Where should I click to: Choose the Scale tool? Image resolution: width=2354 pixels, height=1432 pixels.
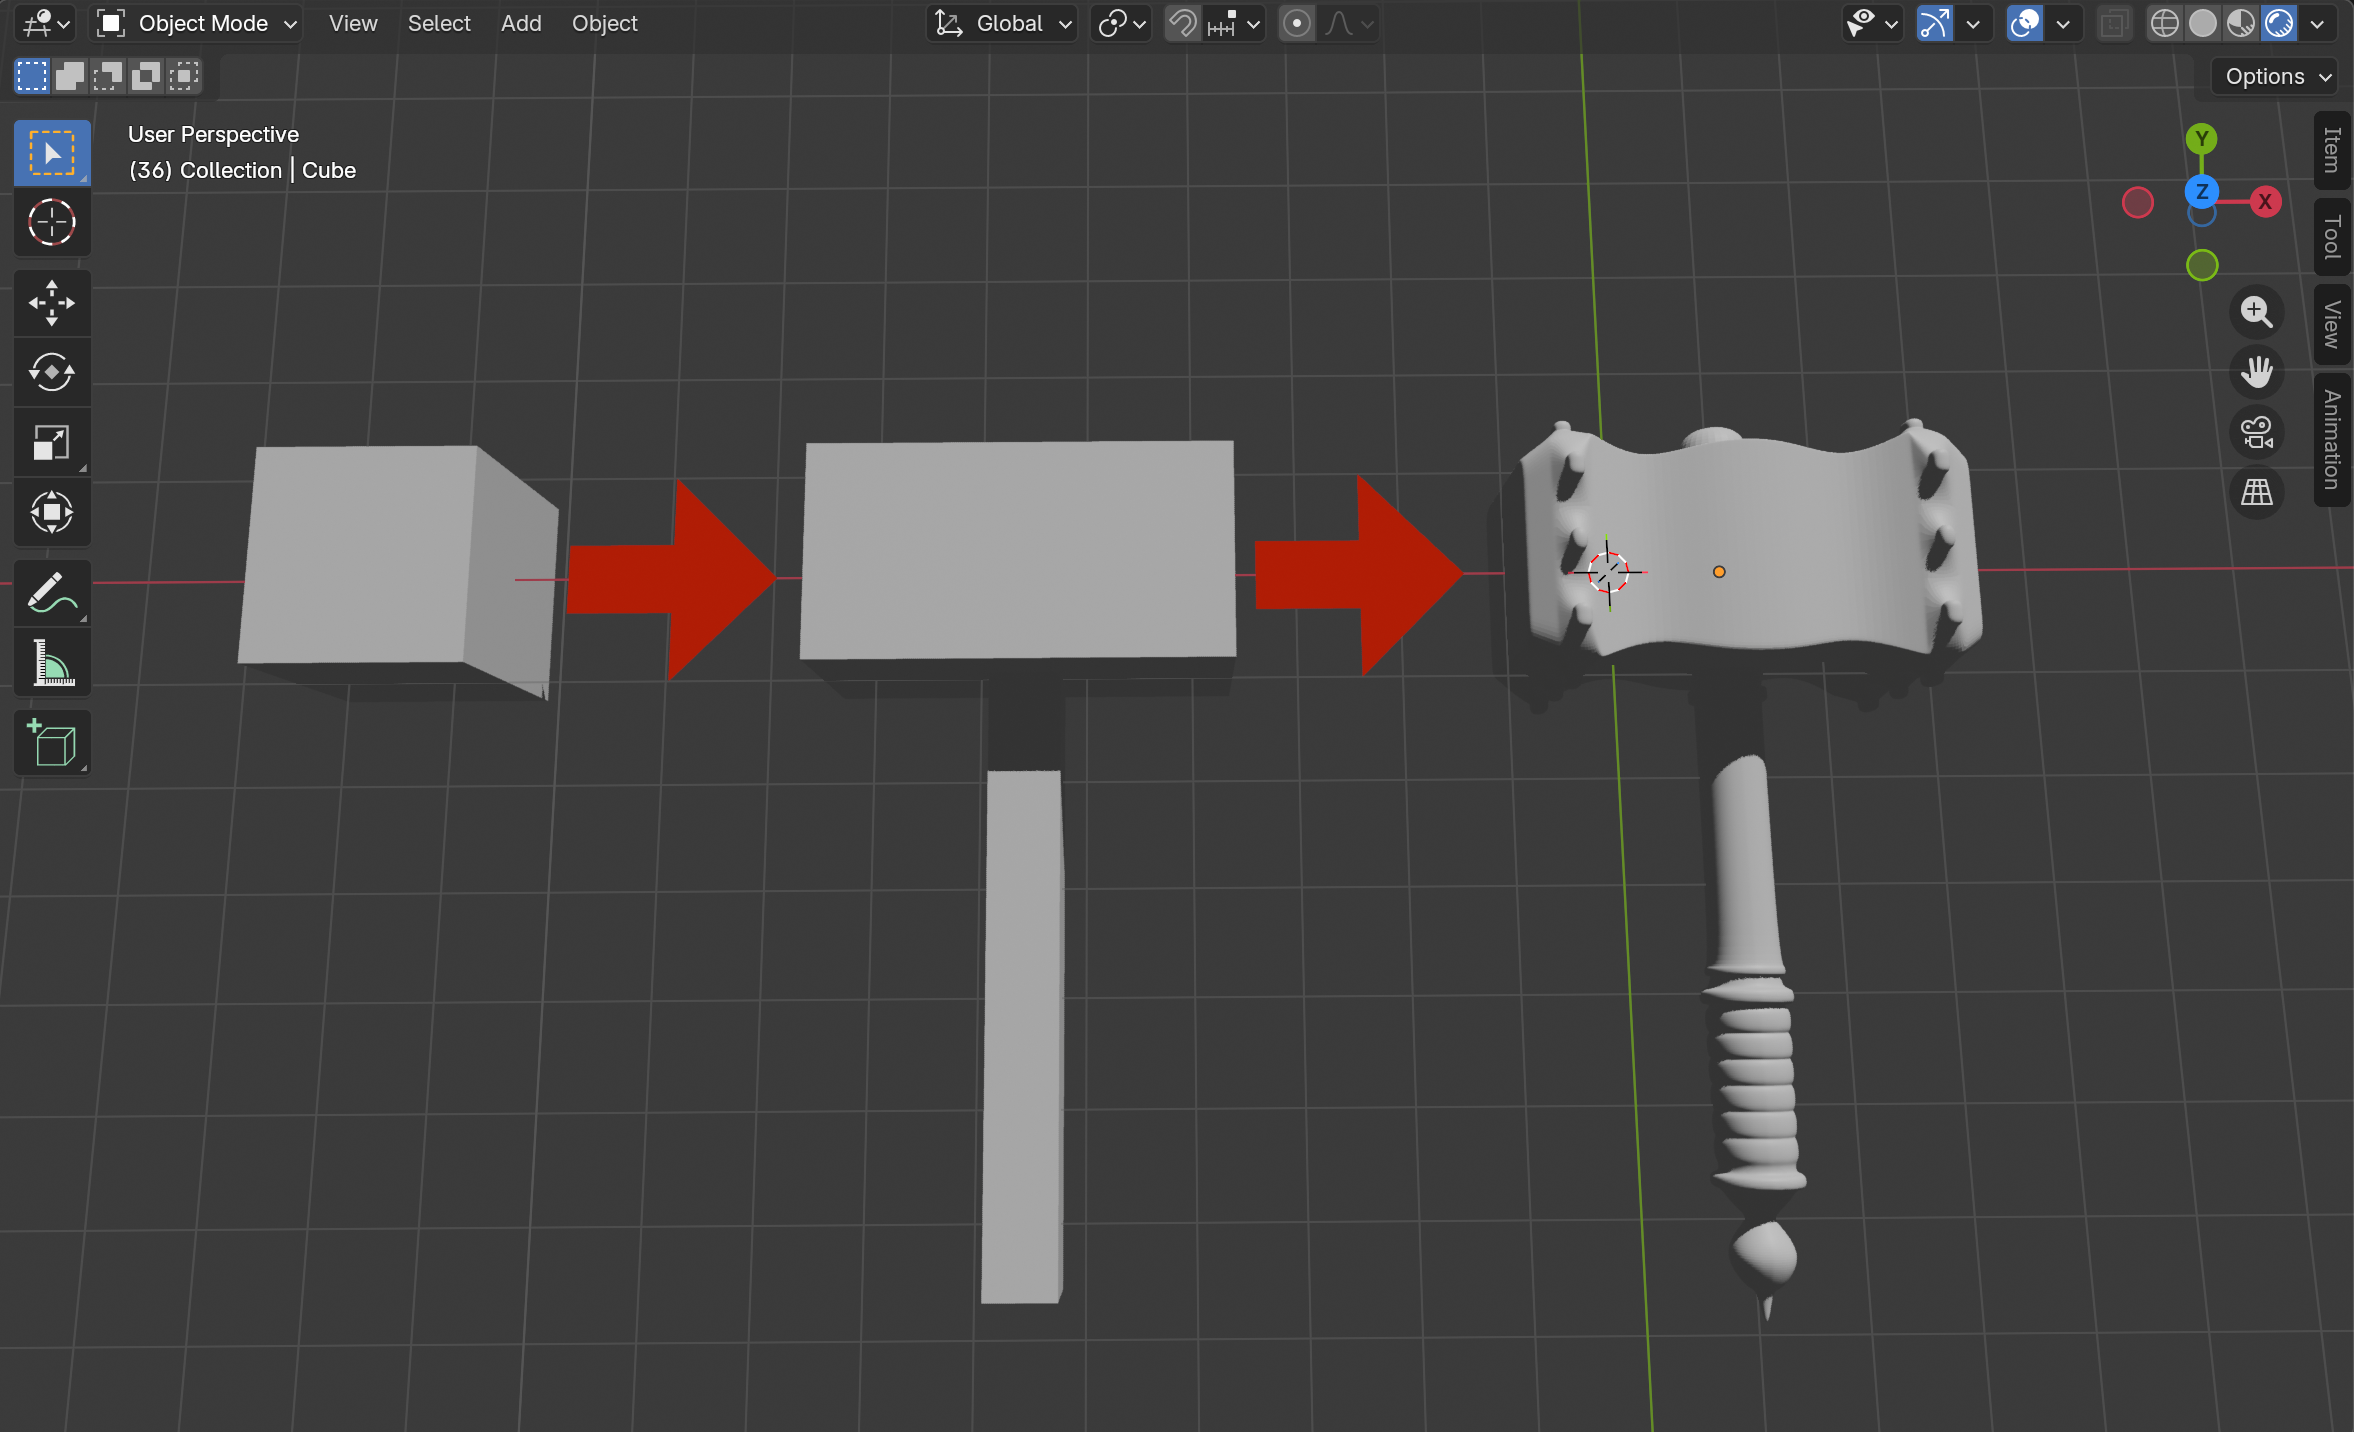point(52,442)
